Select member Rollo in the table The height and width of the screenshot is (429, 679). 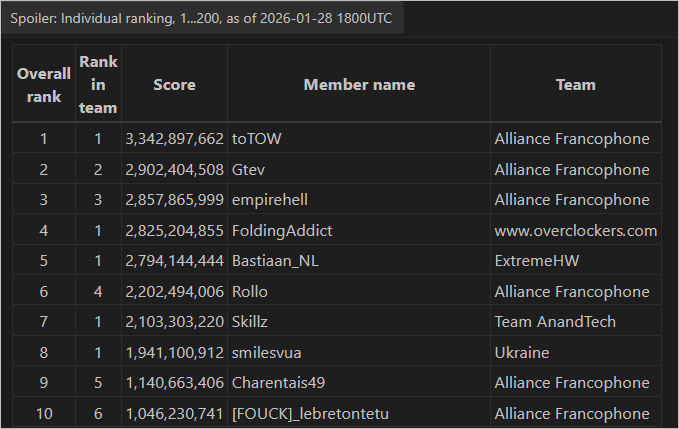[x=250, y=292]
